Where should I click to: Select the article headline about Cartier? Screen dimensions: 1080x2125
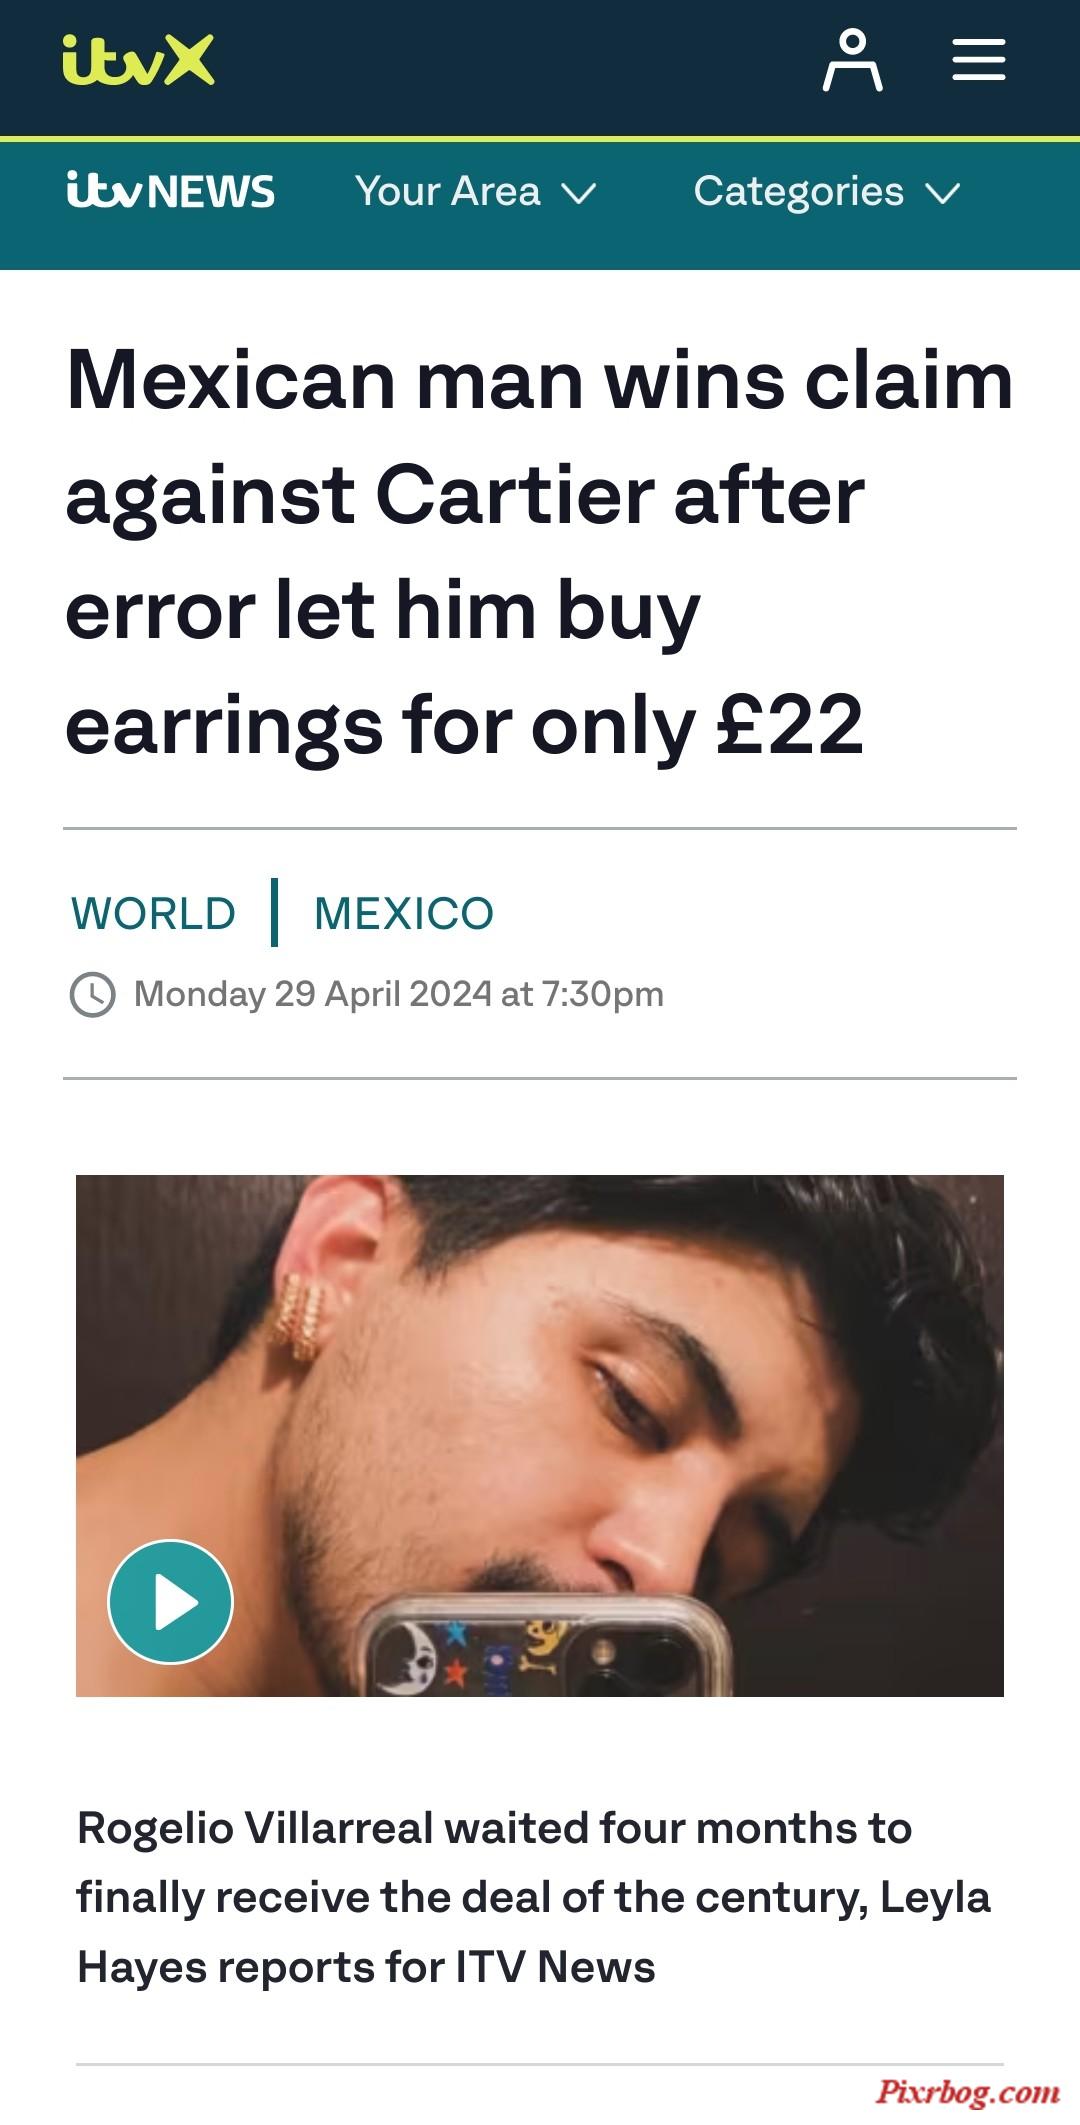point(540,553)
